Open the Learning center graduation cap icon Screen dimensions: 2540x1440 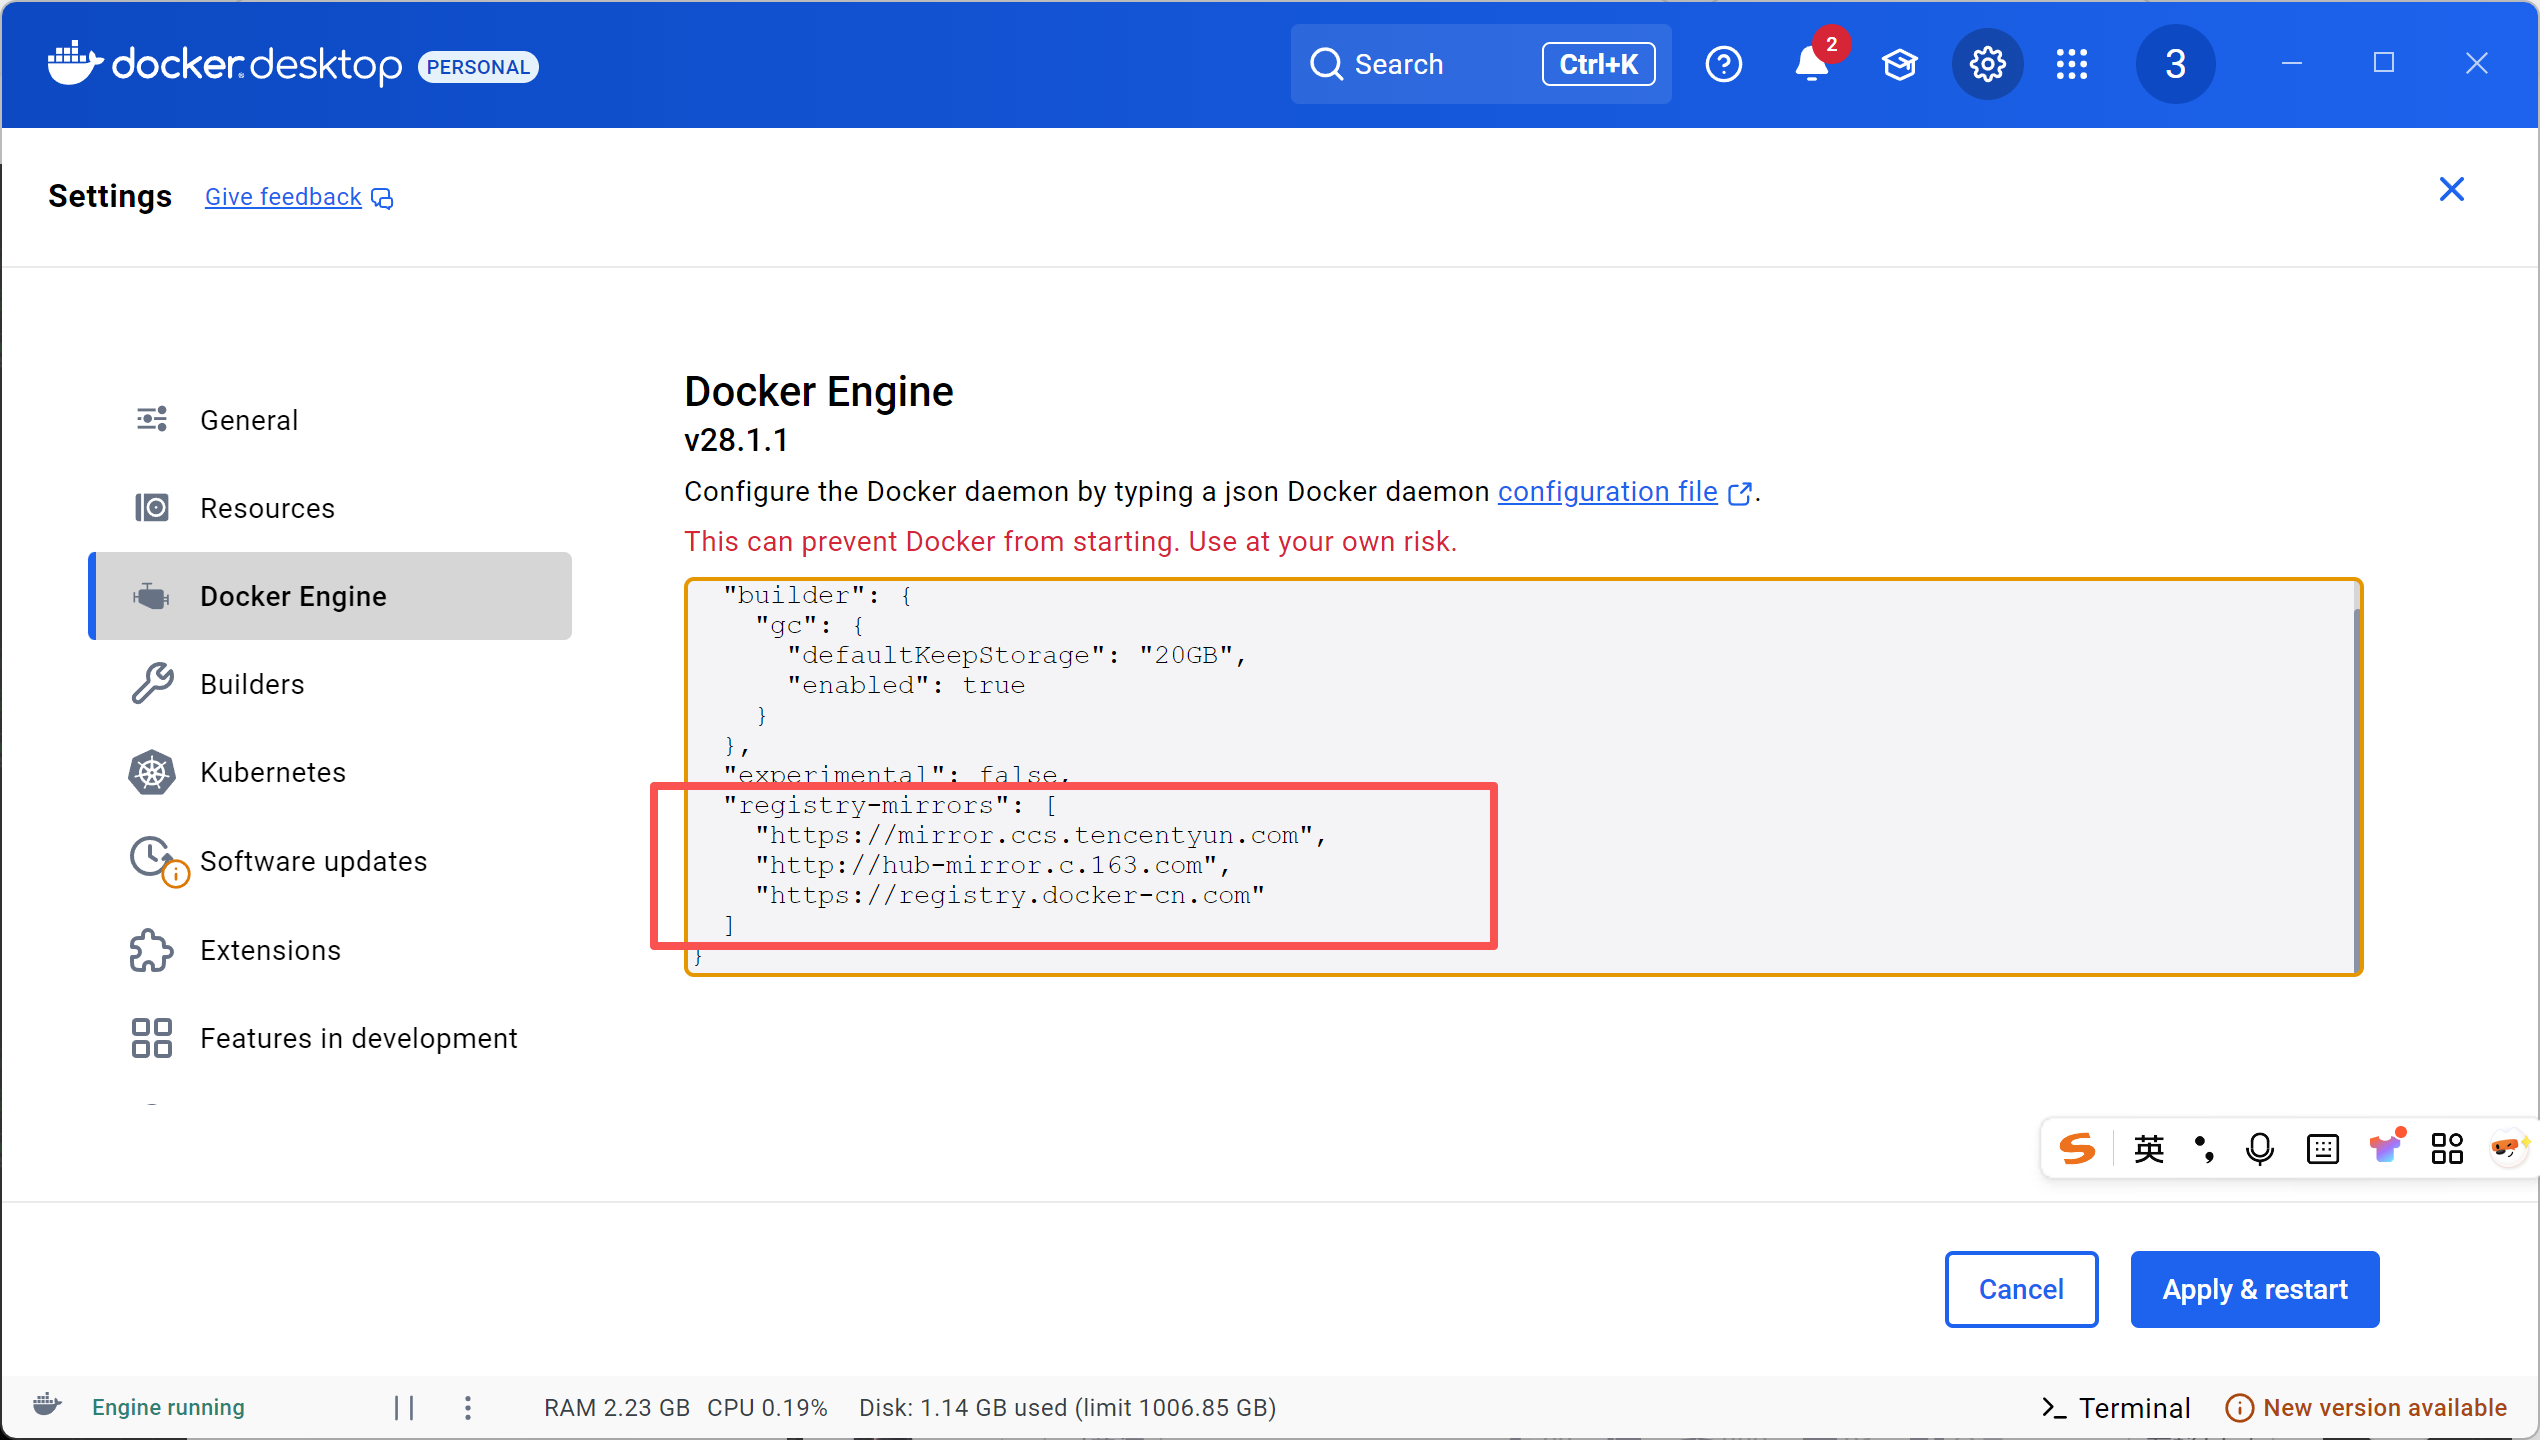pyautogui.click(x=1899, y=64)
